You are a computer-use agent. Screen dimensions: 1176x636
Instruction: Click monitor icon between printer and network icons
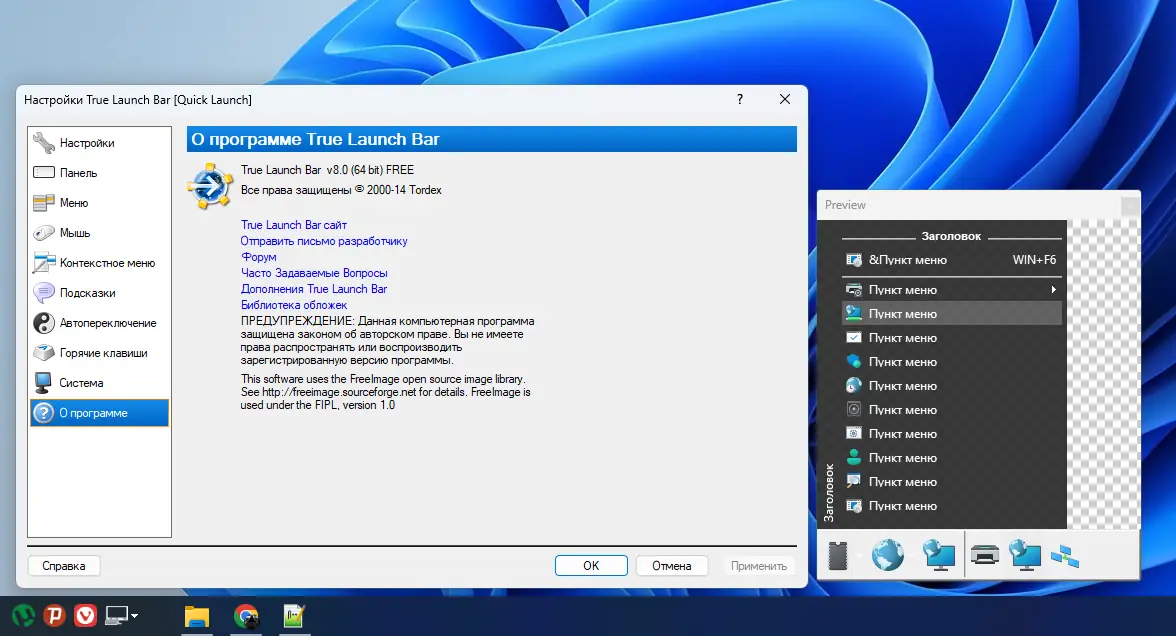point(1025,556)
